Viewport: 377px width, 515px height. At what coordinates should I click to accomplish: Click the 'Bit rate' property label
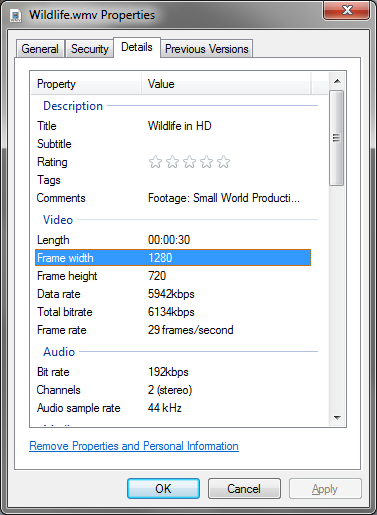point(53,372)
